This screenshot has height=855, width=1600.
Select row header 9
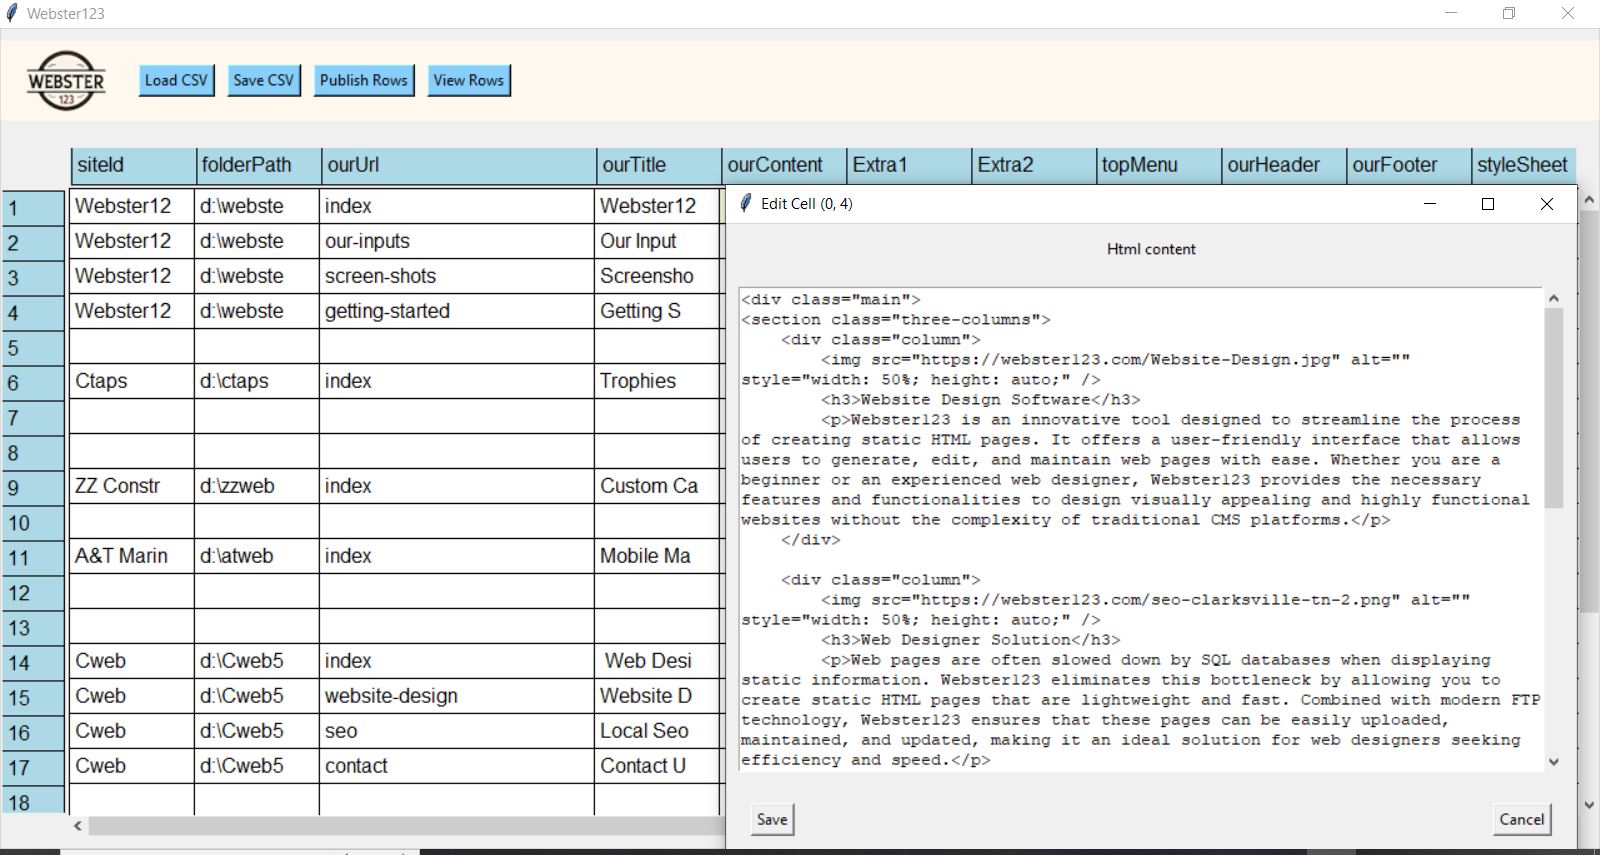click(x=34, y=488)
